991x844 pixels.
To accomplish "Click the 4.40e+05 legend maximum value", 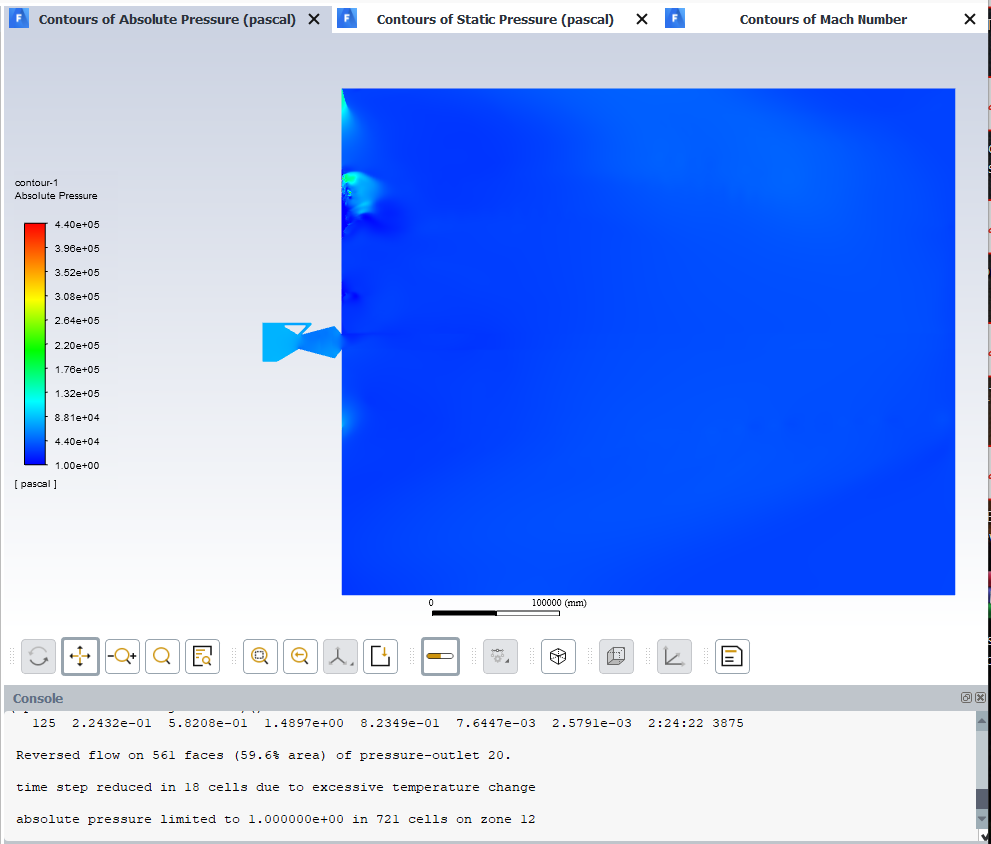I will 76,224.
